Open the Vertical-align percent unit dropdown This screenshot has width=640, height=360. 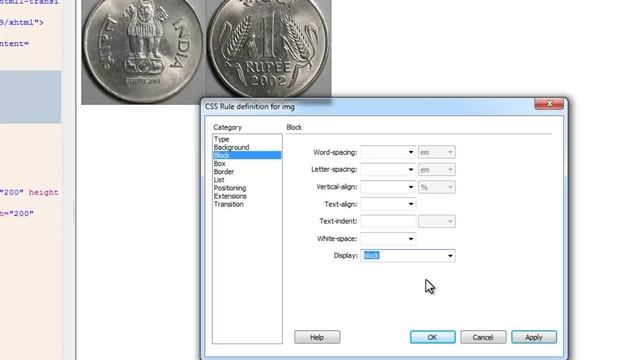437,187
